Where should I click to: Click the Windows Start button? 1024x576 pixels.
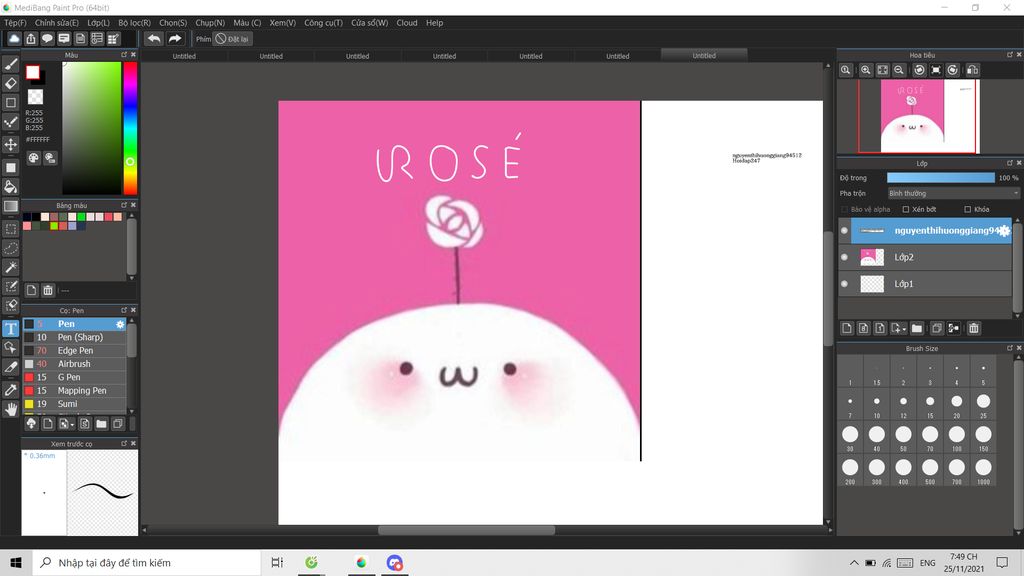pos(16,562)
